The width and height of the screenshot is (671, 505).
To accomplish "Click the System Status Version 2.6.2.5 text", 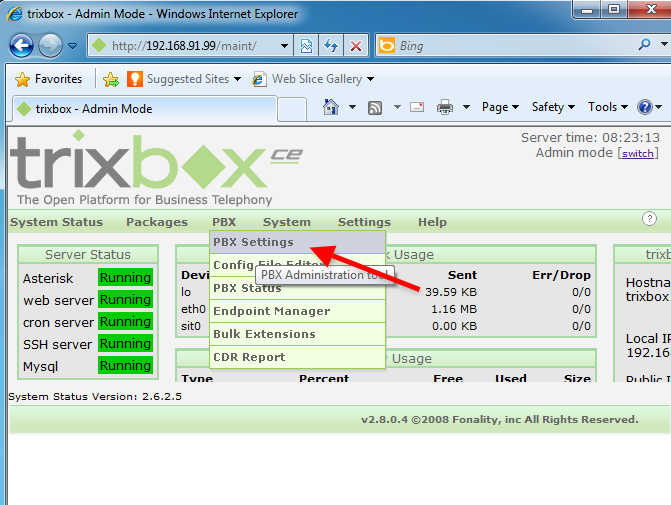I will pyautogui.click(x=95, y=397).
